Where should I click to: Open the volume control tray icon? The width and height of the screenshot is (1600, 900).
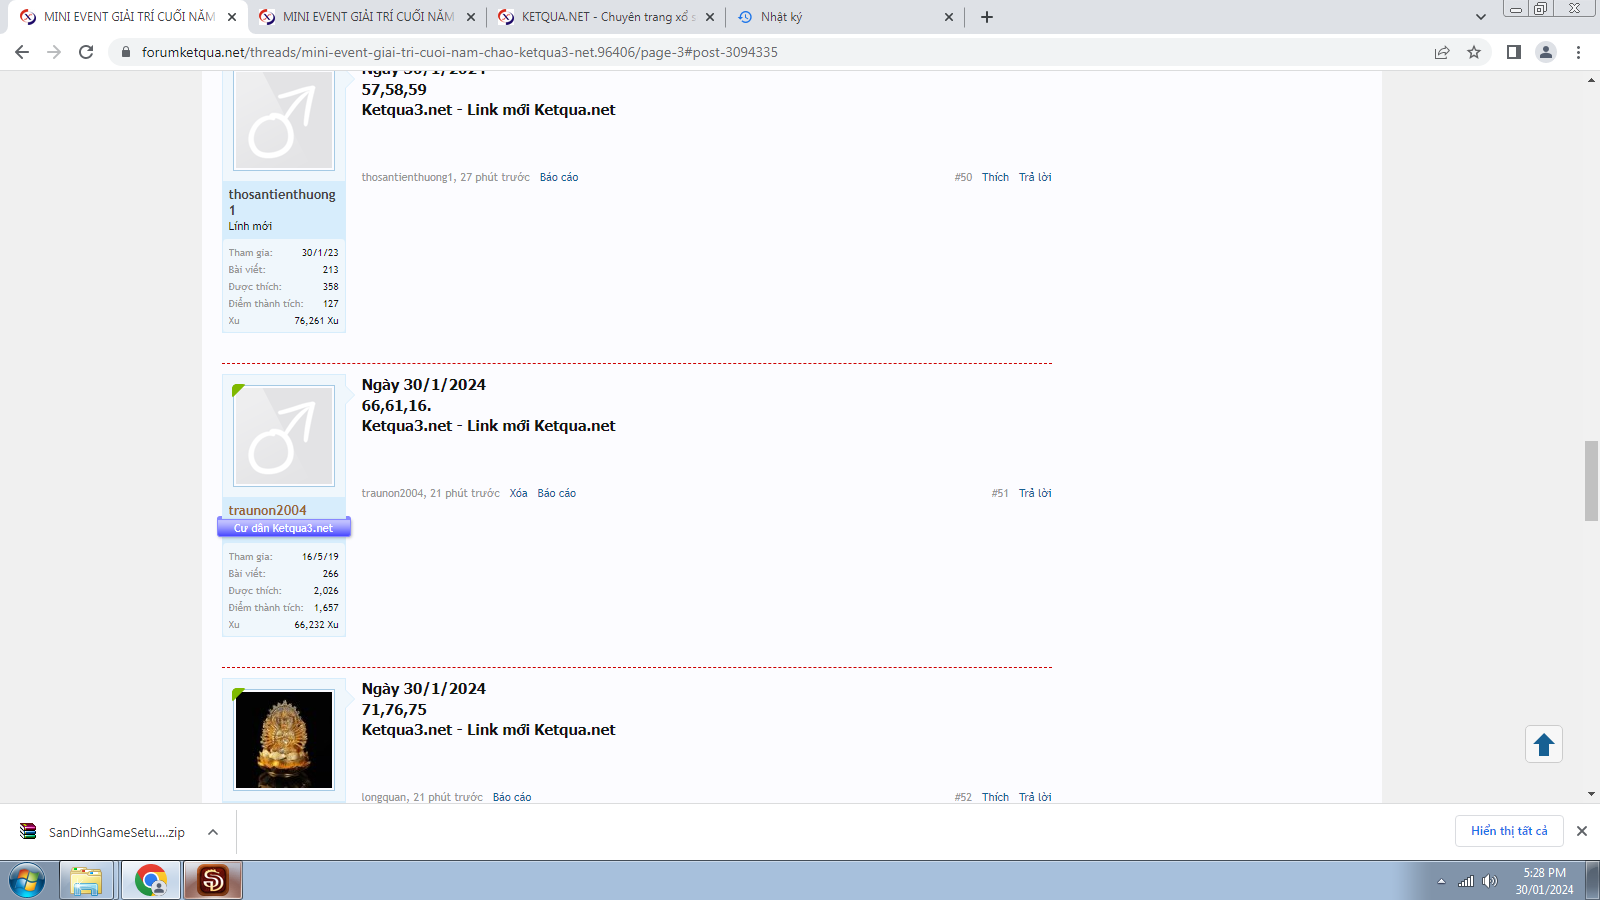tap(1490, 881)
